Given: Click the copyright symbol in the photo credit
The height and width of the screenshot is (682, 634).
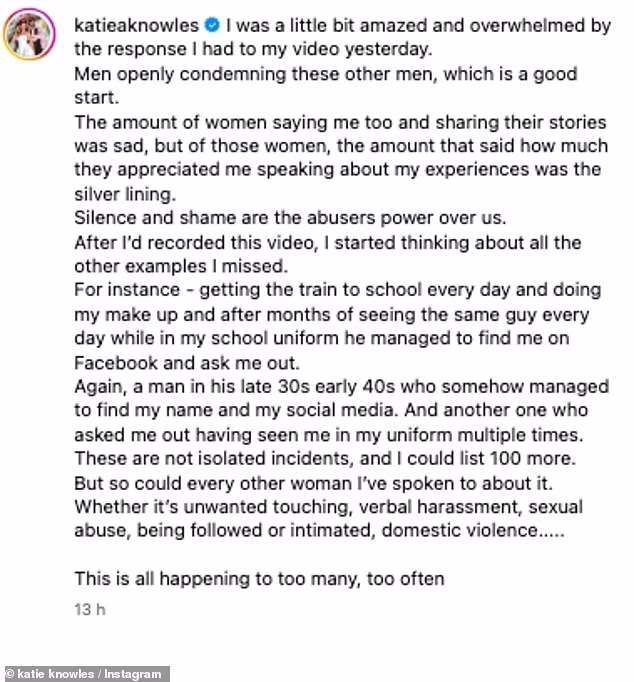Looking at the screenshot, I should 11,673.
